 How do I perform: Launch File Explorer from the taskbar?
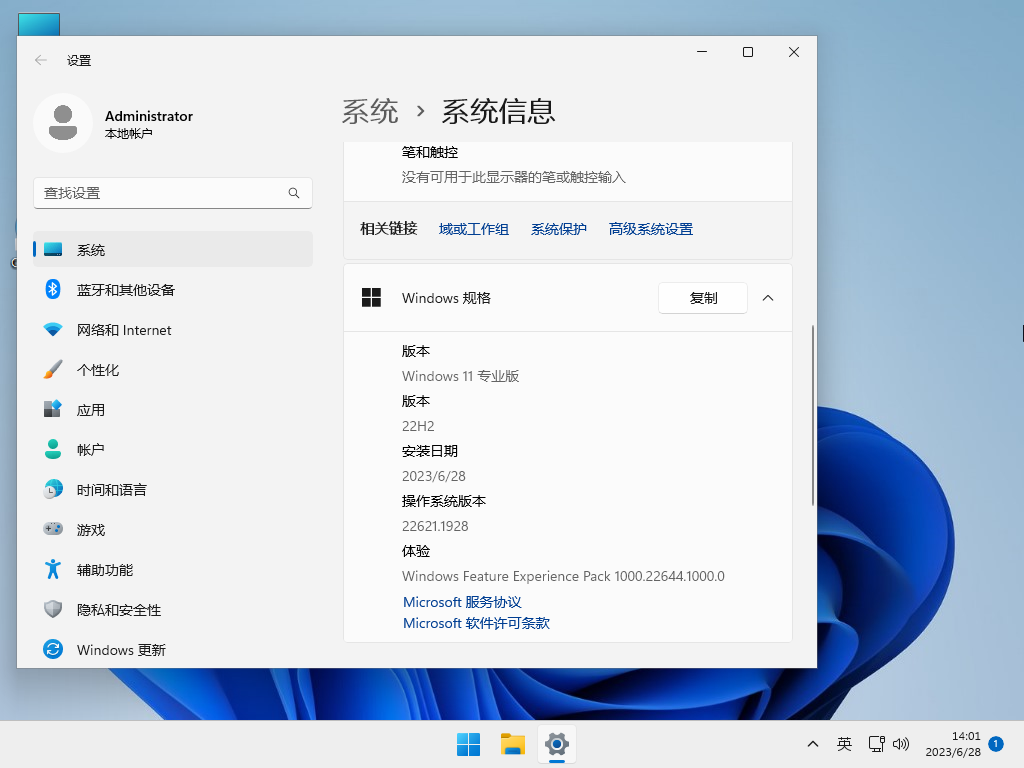(x=512, y=744)
